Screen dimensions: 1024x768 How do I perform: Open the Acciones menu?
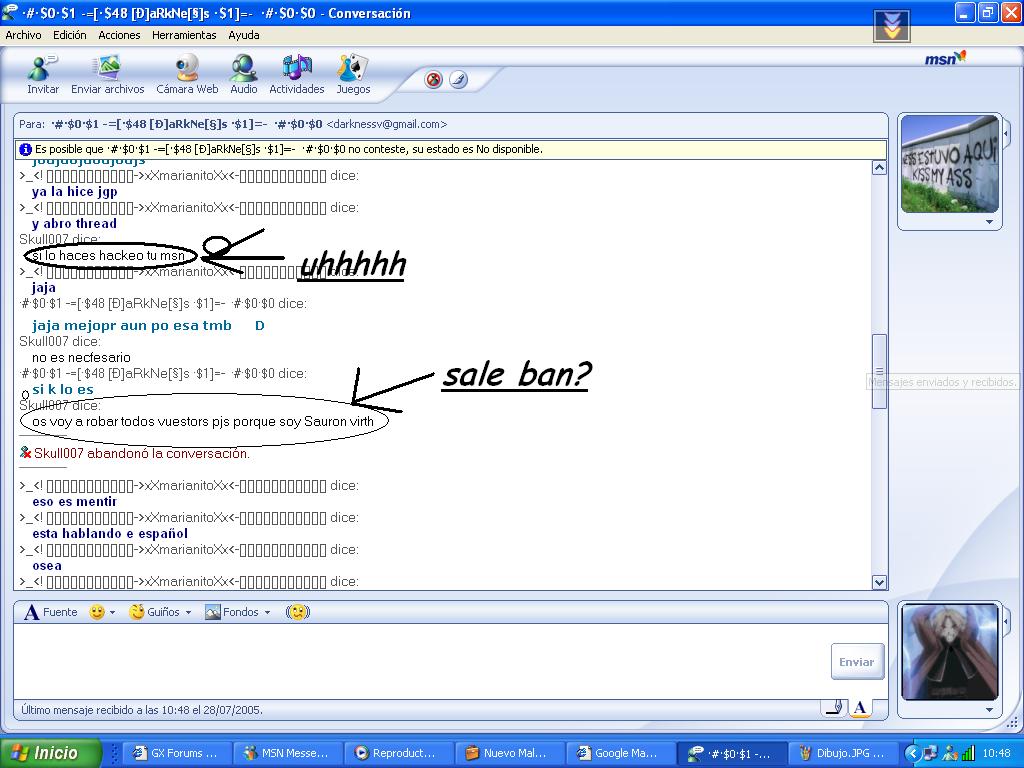tap(119, 35)
